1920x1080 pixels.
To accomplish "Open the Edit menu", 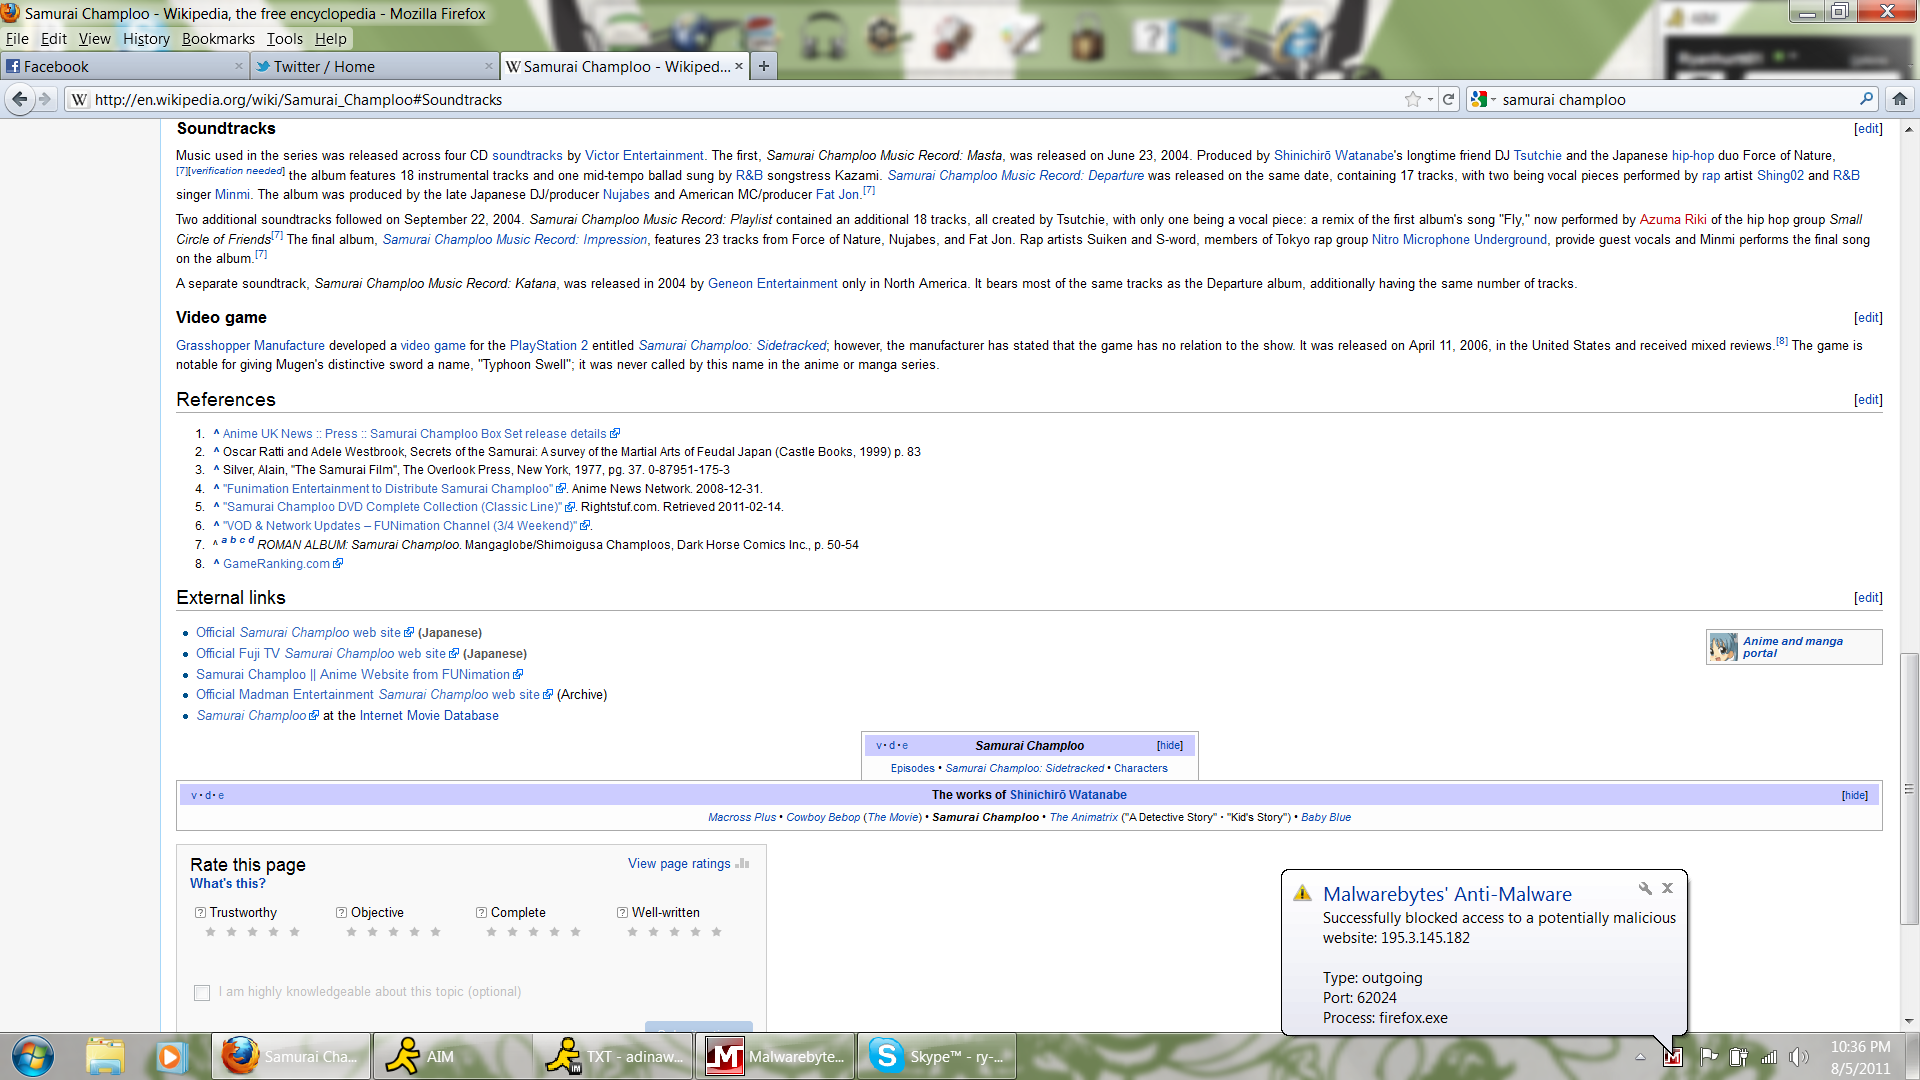I will click(x=53, y=38).
